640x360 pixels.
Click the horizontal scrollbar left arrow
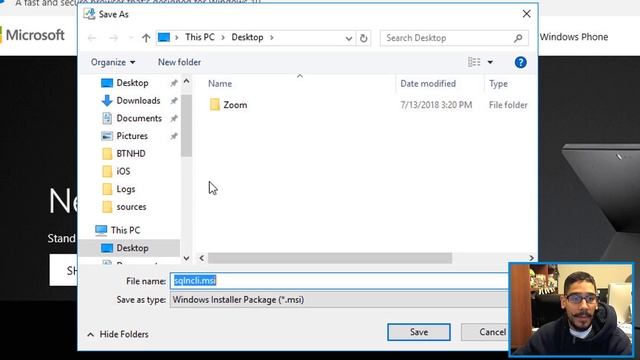[x=202, y=258]
